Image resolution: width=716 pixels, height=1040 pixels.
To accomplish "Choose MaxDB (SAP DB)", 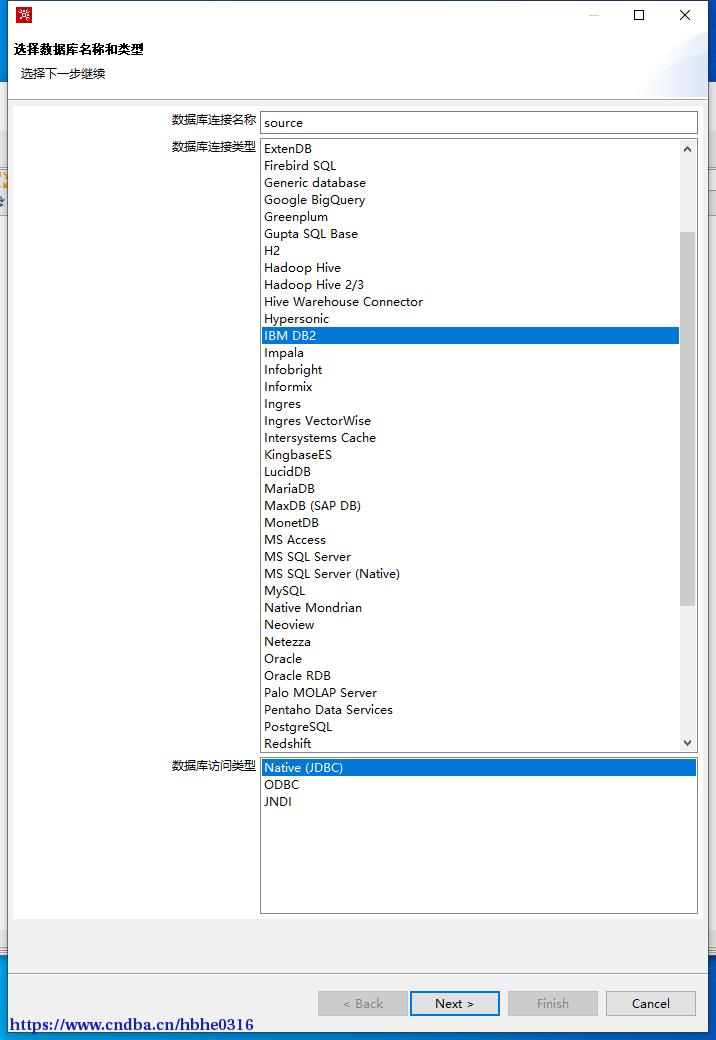I will tap(471, 506).
